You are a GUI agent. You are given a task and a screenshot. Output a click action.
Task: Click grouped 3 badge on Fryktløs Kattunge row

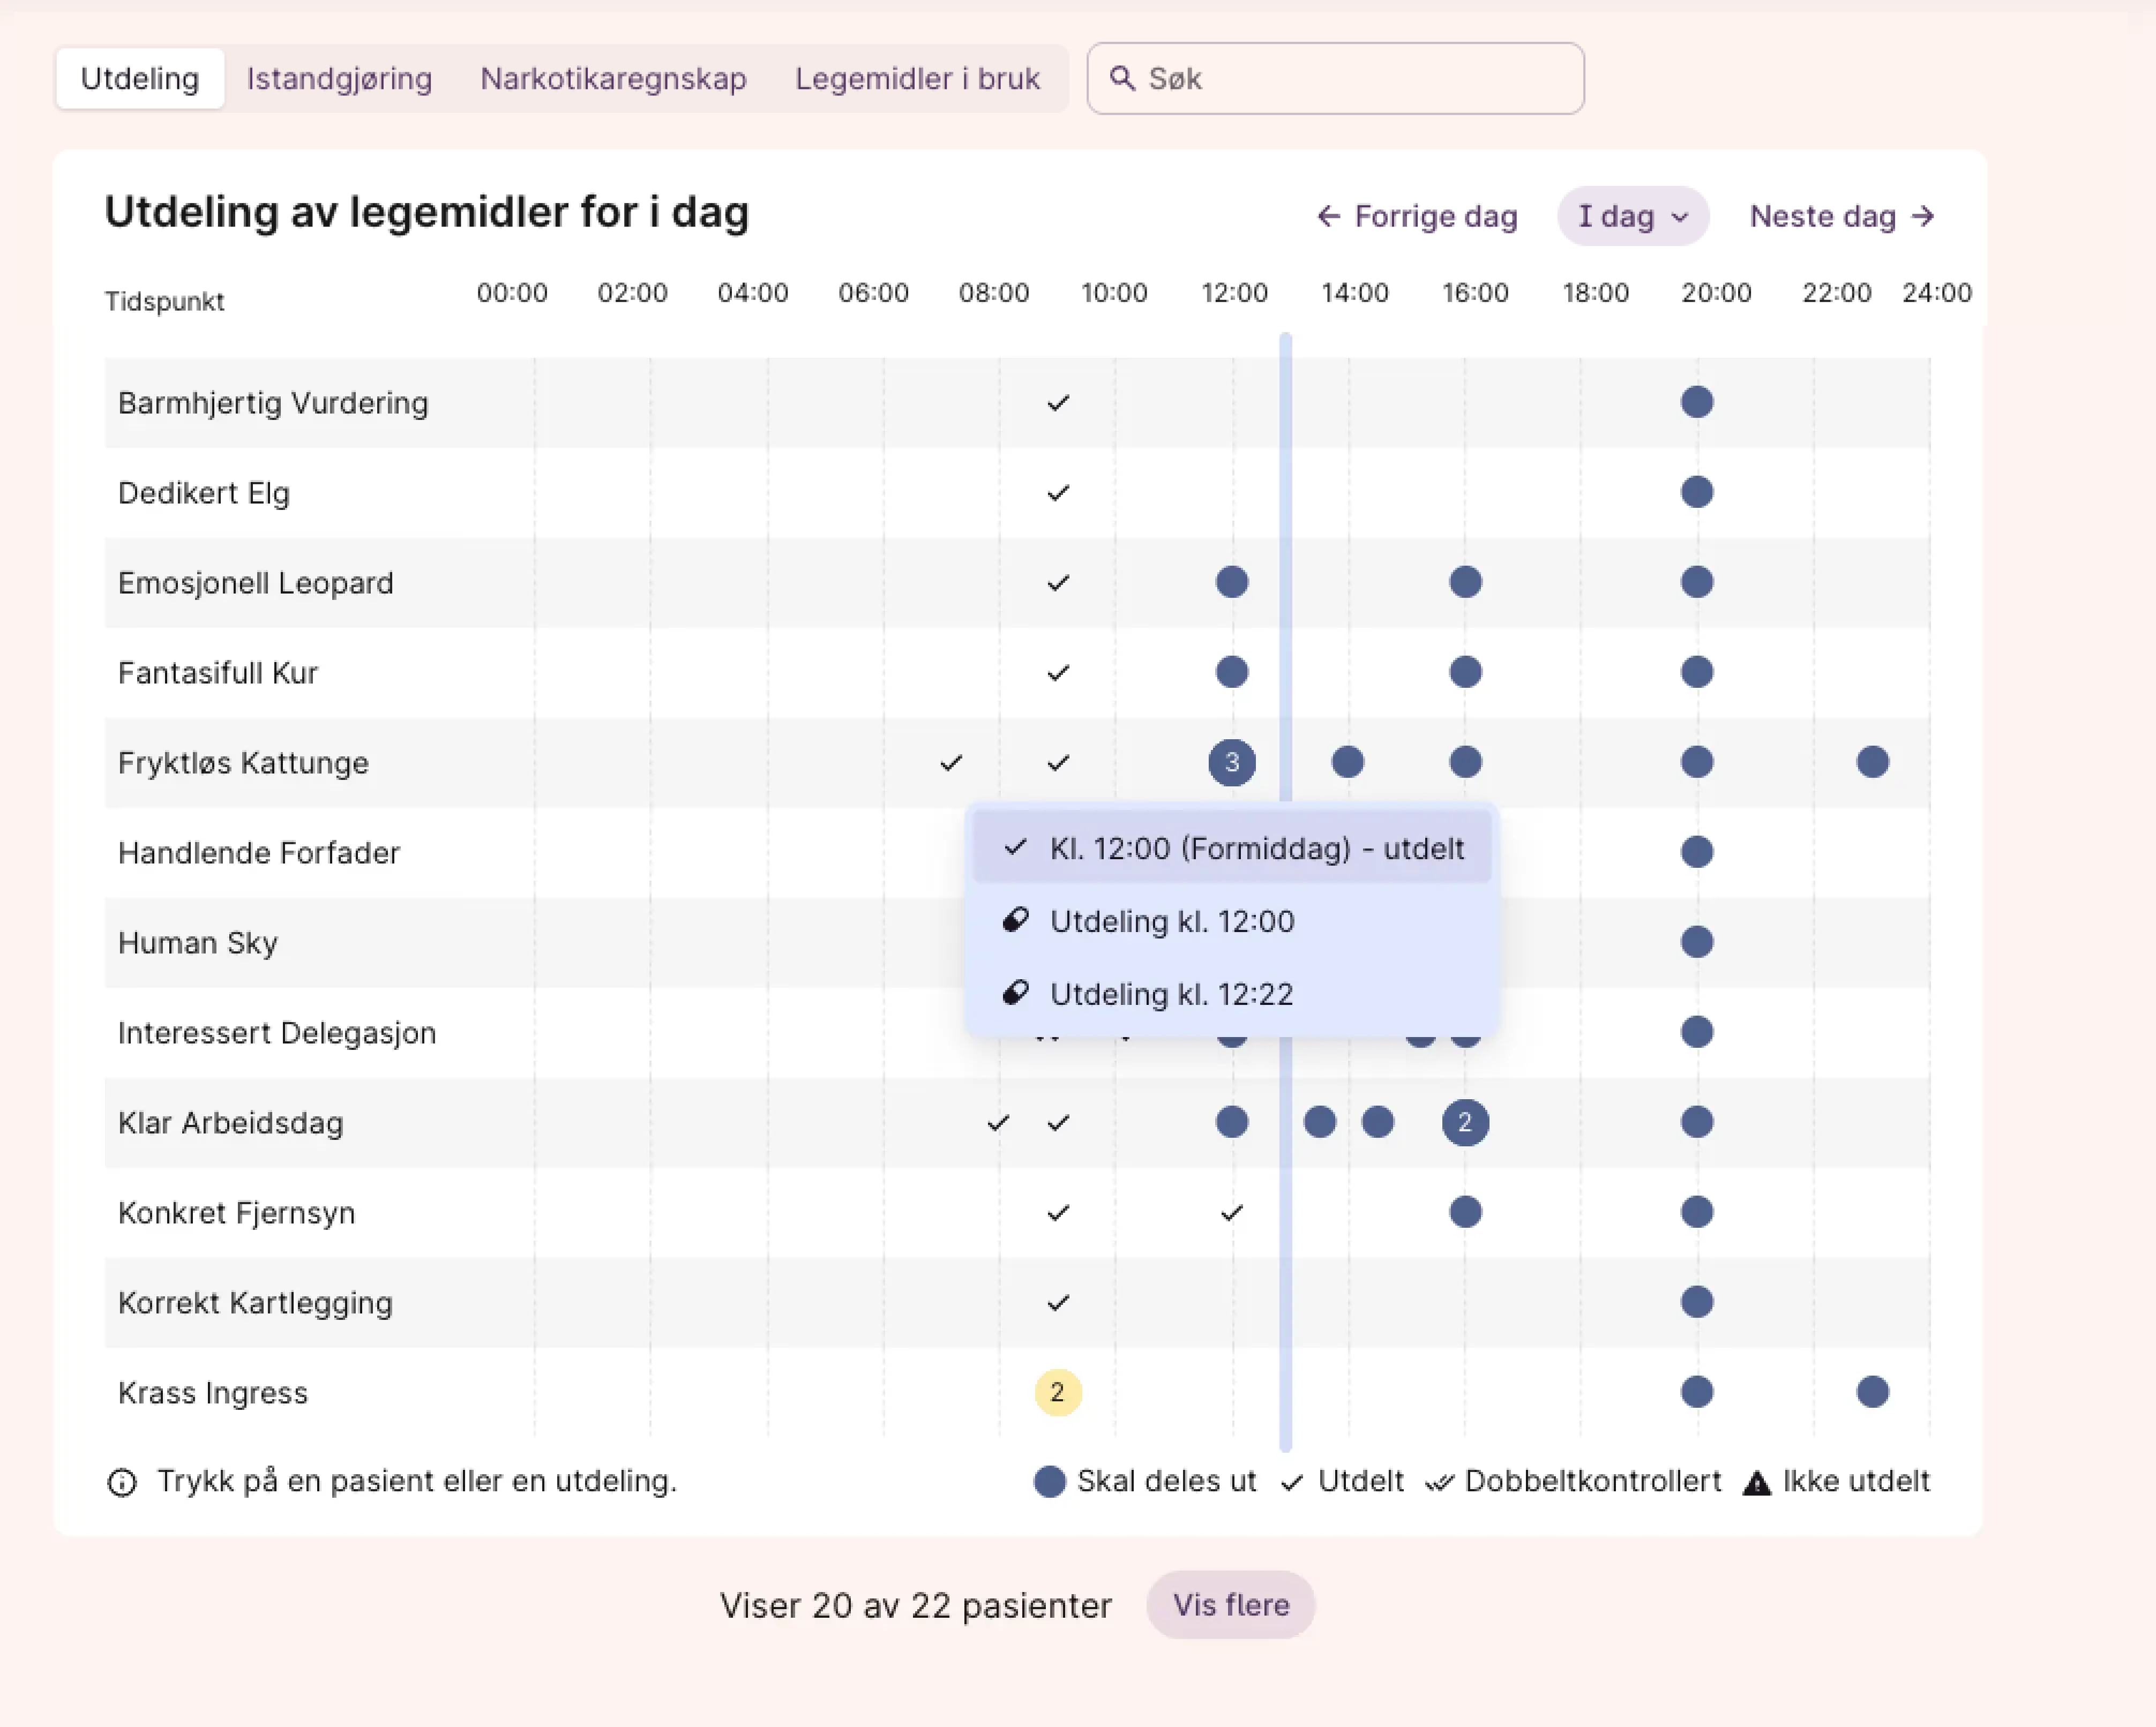click(1231, 762)
